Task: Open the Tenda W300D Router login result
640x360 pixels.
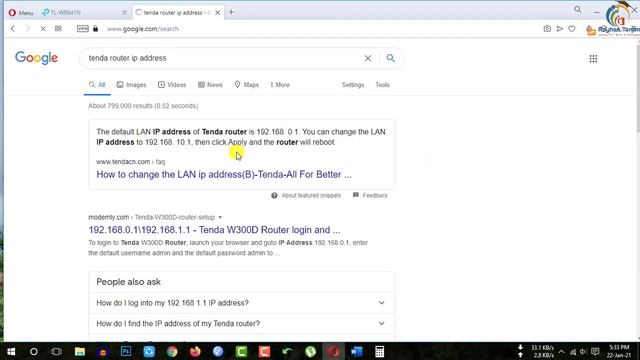Action: (x=214, y=230)
